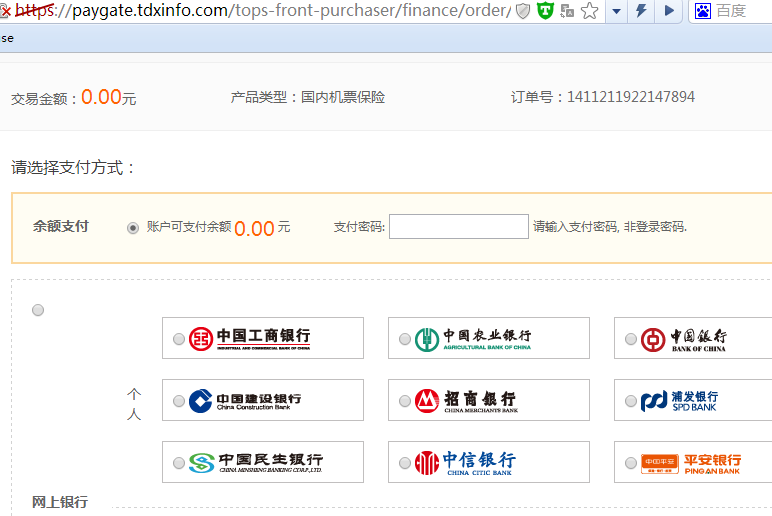Image resolution: width=772 pixels, height=516 pixels.
Task: Click the 个人 personal banking label
Action: tap(134, 404)
